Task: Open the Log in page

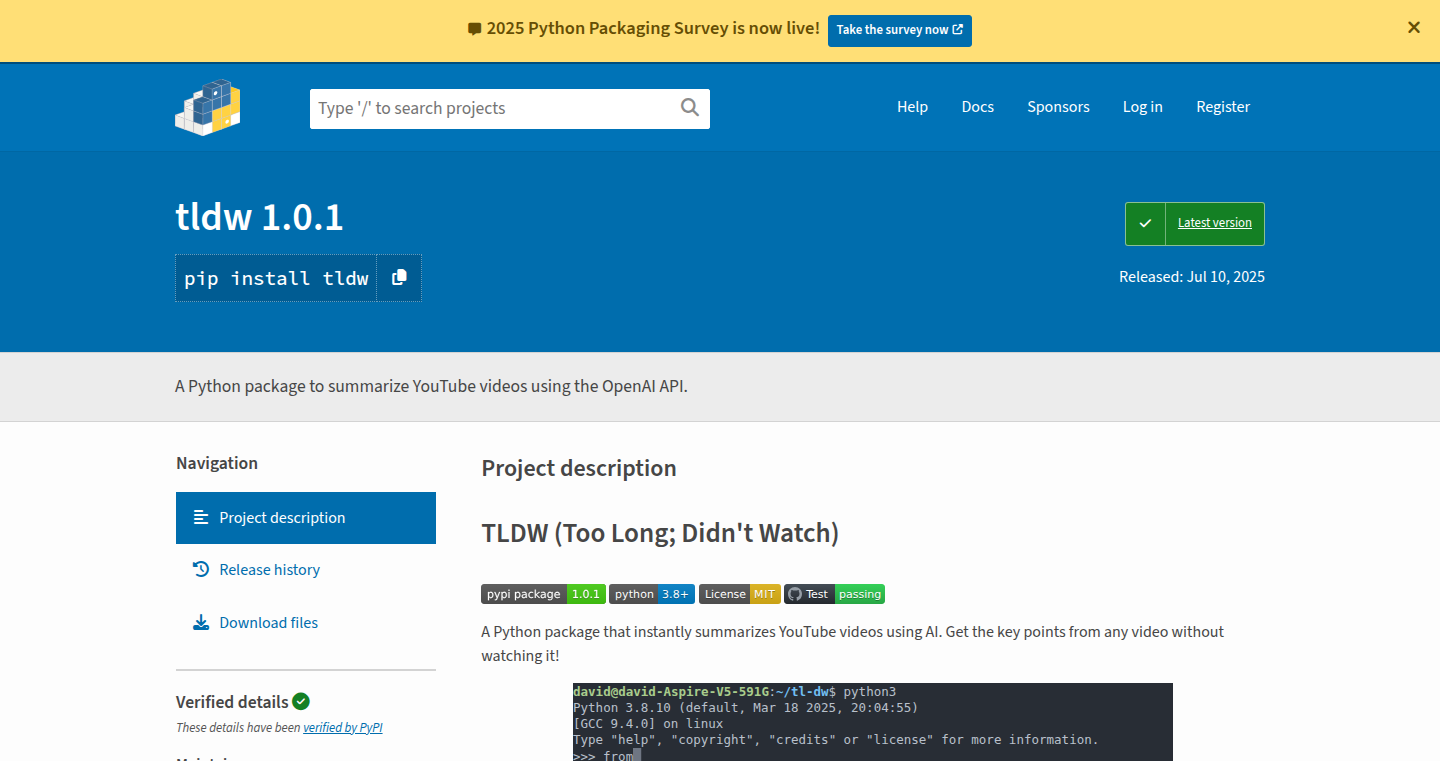Action: [1142, 107]
